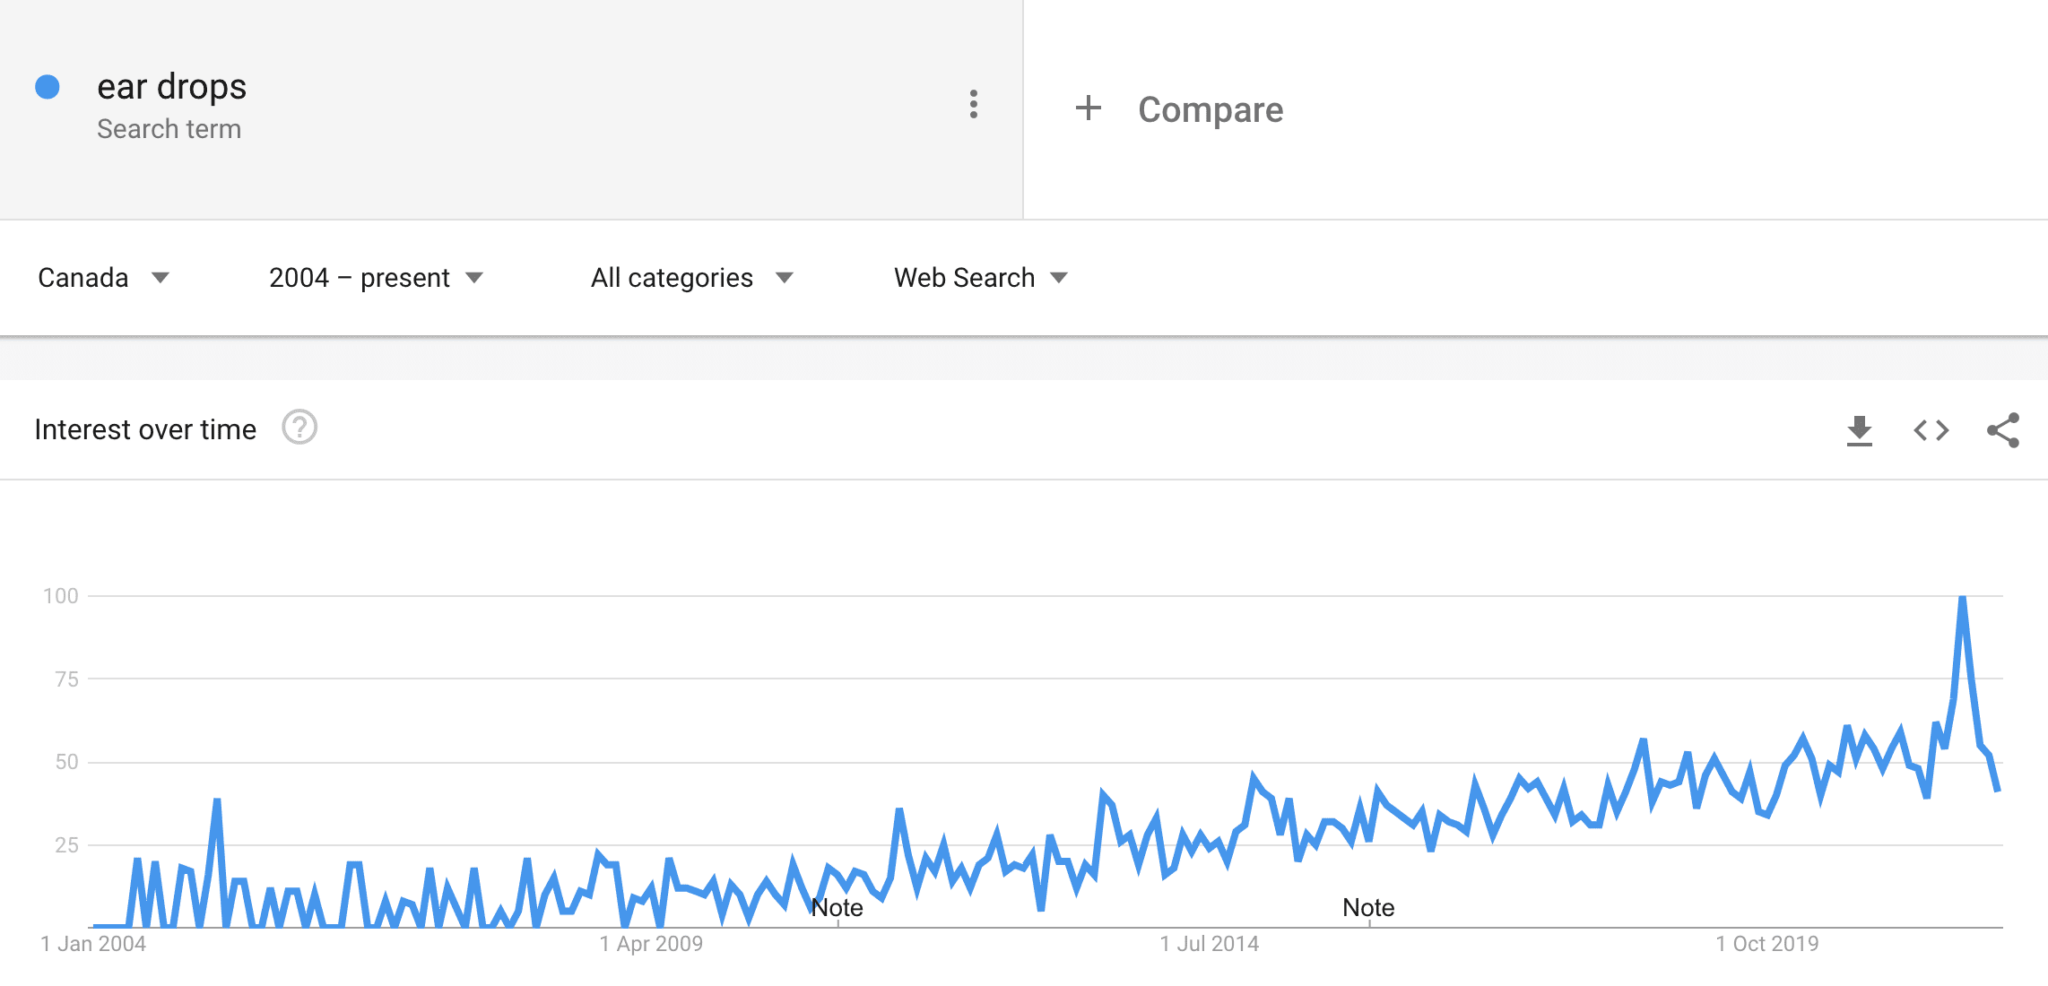Open the three-dot menu for ear drops

pos(973,104)
